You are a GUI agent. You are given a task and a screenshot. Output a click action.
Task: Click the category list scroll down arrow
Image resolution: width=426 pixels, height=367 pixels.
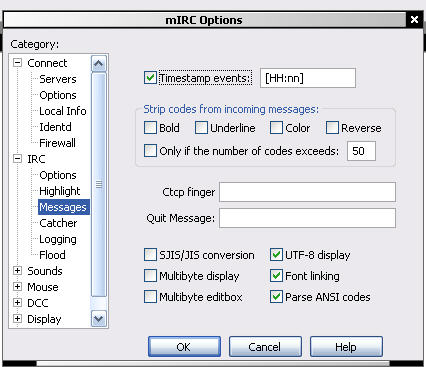tap(99, 319)
